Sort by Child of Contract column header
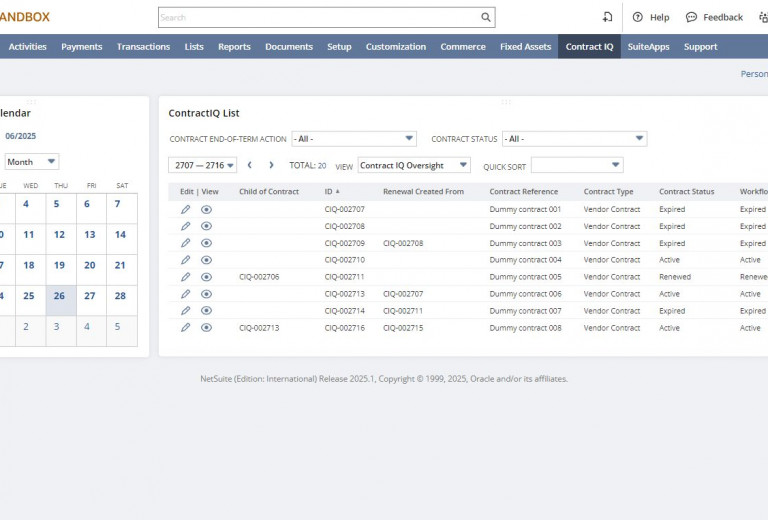 point(269,191)
